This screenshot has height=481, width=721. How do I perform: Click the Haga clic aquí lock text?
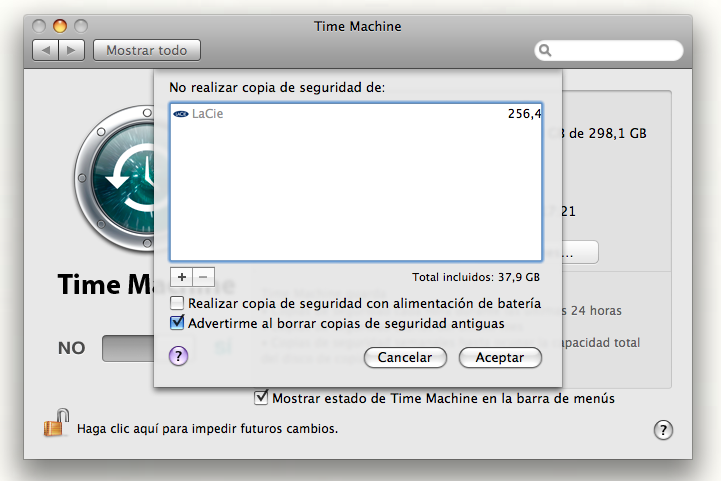point(207,429)
